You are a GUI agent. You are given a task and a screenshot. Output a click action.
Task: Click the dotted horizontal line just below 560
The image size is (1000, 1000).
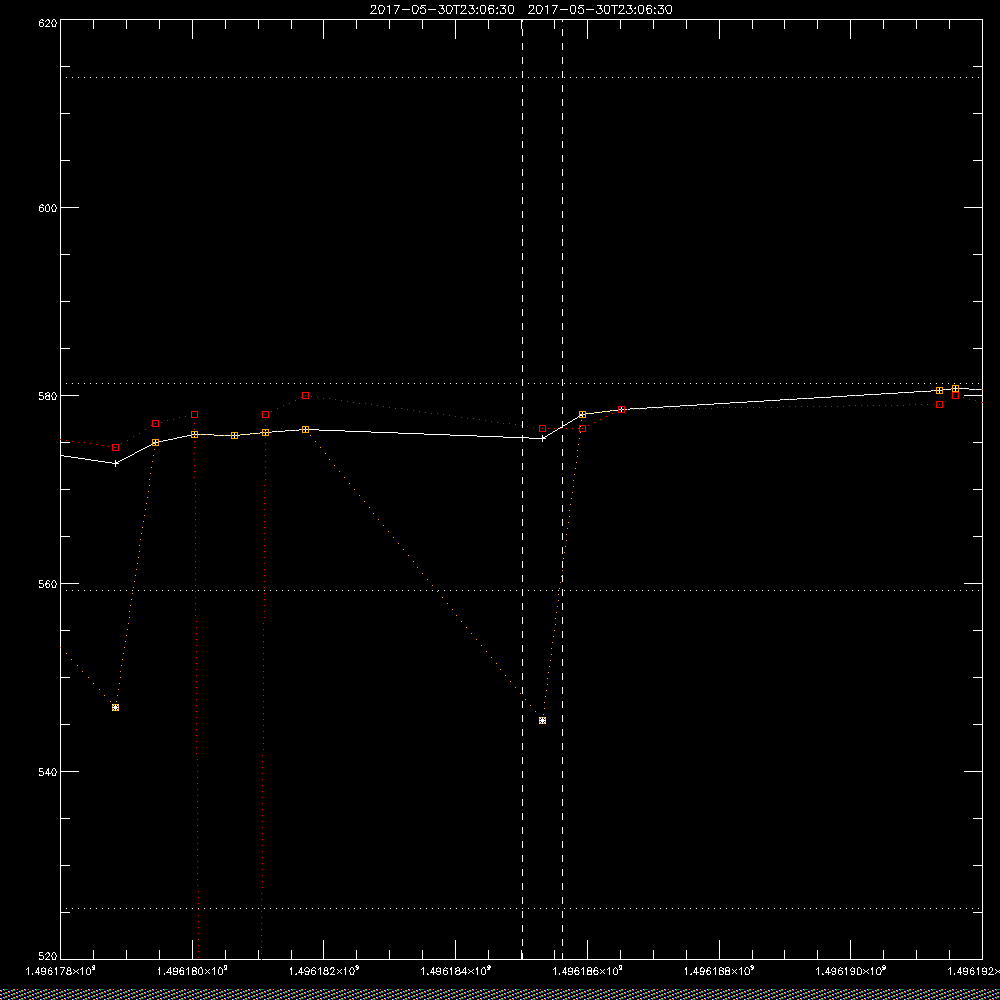[521, 591]
